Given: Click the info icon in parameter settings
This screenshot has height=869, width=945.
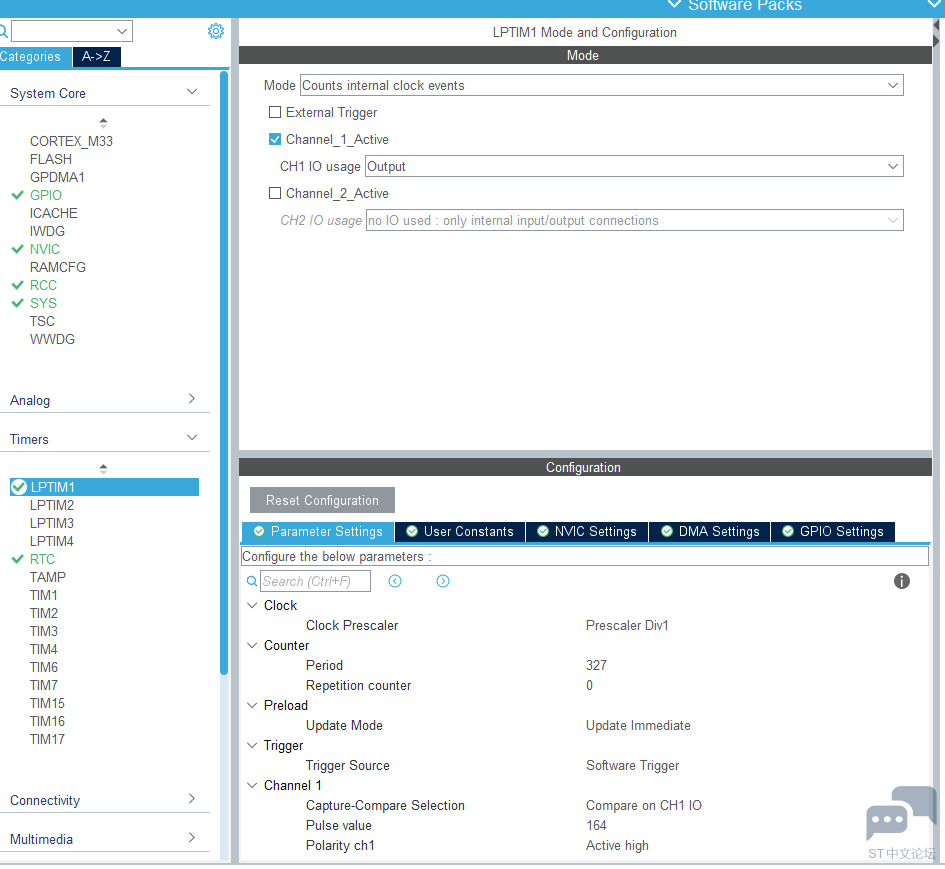Looking at the screenshot, I should point(901,581).
